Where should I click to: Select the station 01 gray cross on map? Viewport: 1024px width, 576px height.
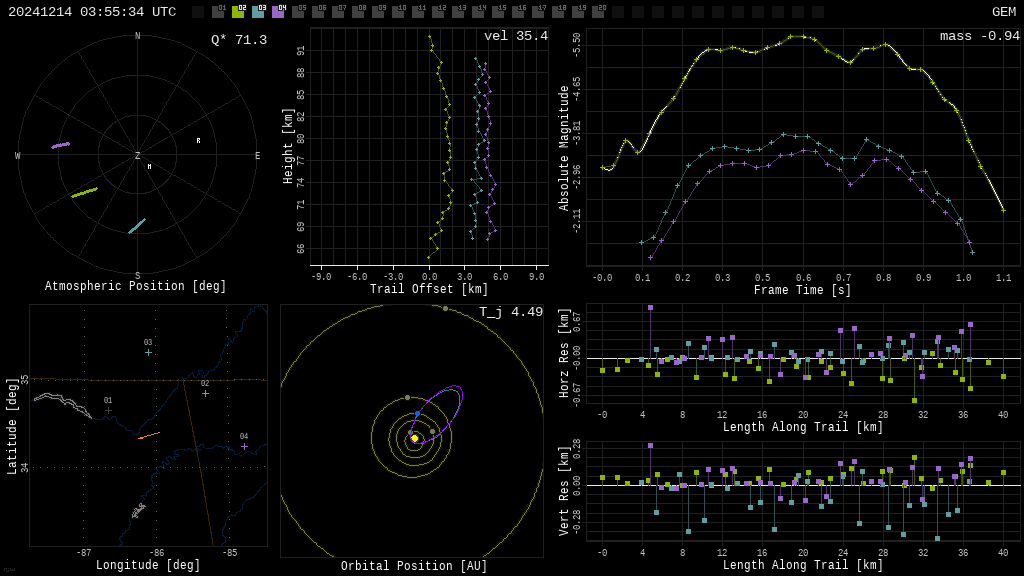108,410
